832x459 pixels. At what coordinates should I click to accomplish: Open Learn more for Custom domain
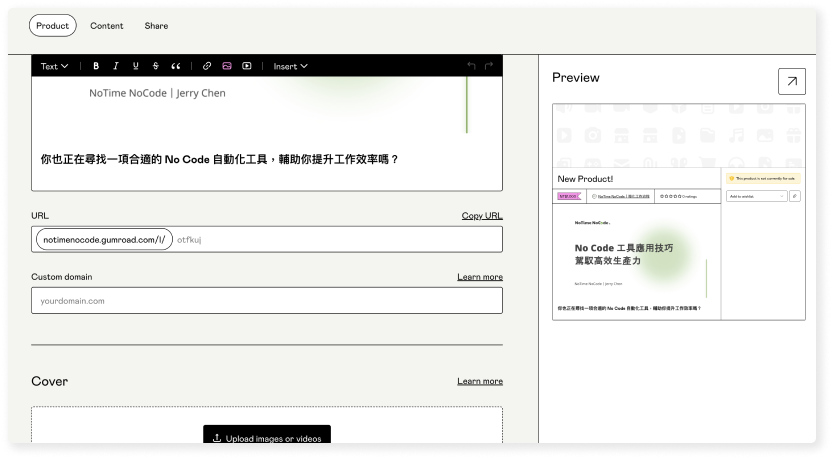coord(480,276)
